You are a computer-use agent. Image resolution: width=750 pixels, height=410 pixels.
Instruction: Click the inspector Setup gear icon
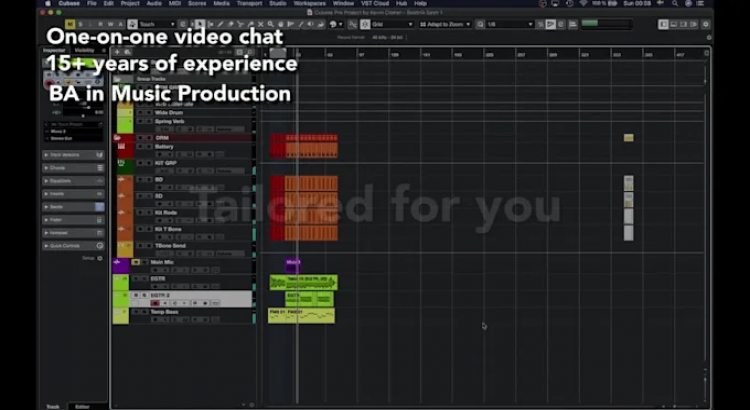pos(99,257)
